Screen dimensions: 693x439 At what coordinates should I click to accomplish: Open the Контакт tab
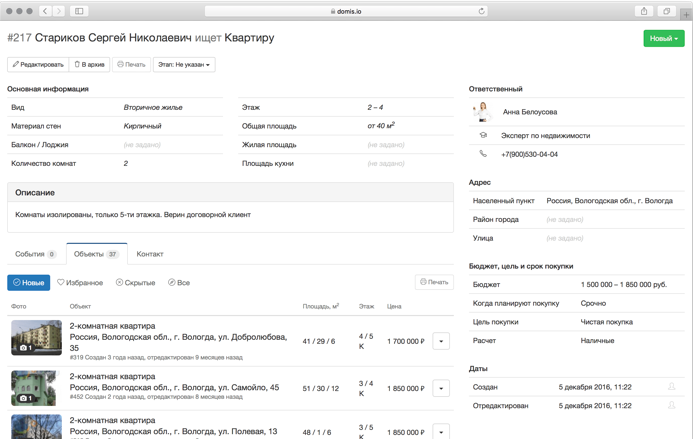point(150,254)
